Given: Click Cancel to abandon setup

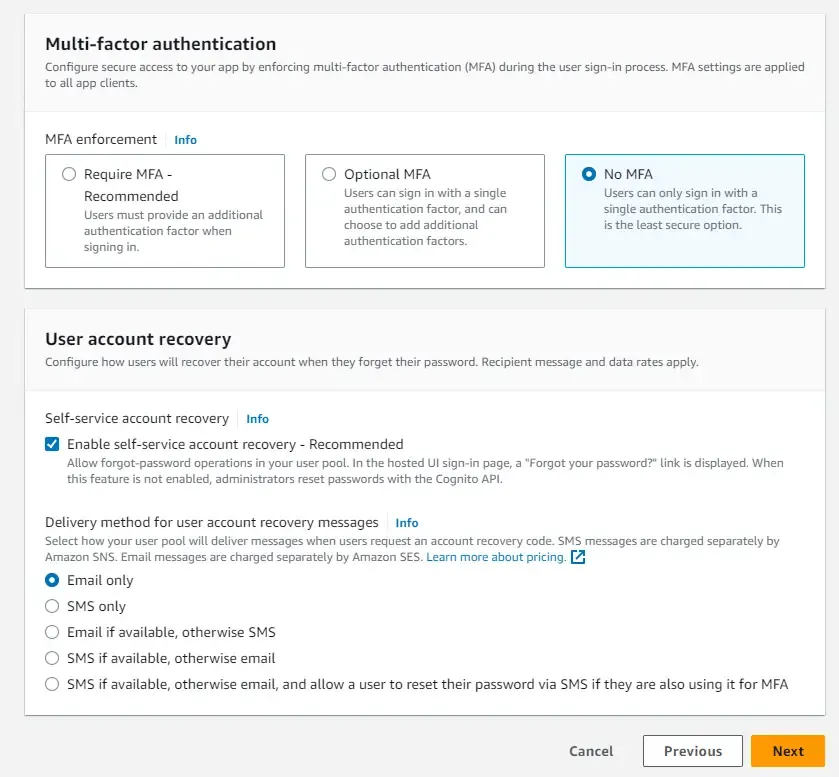Looking at the screenshot, I should [591, 750].
